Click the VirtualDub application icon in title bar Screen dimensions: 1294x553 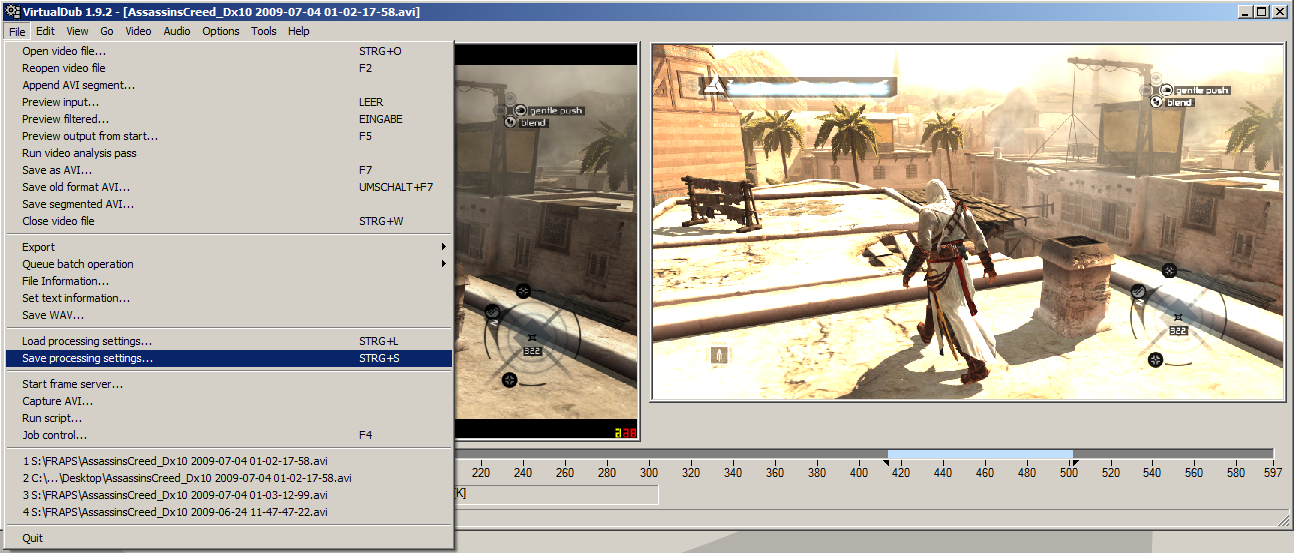tap(10, 11)
